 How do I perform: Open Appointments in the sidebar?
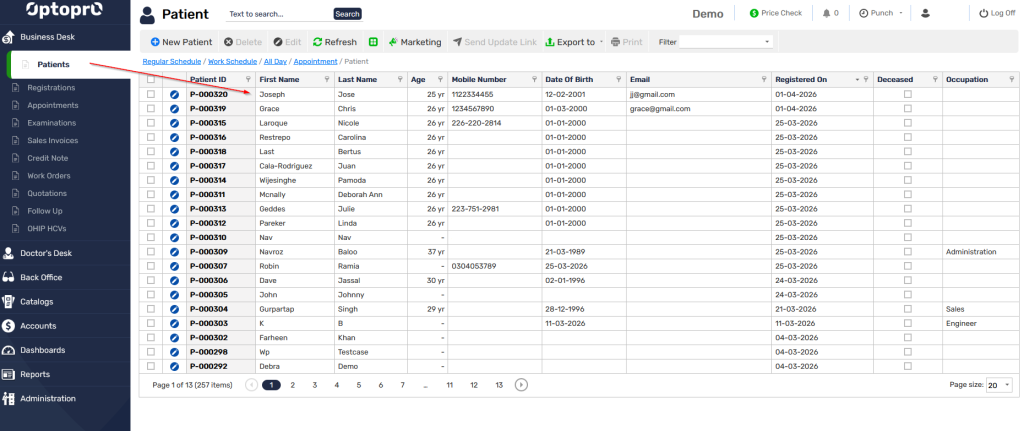(52, 105)
